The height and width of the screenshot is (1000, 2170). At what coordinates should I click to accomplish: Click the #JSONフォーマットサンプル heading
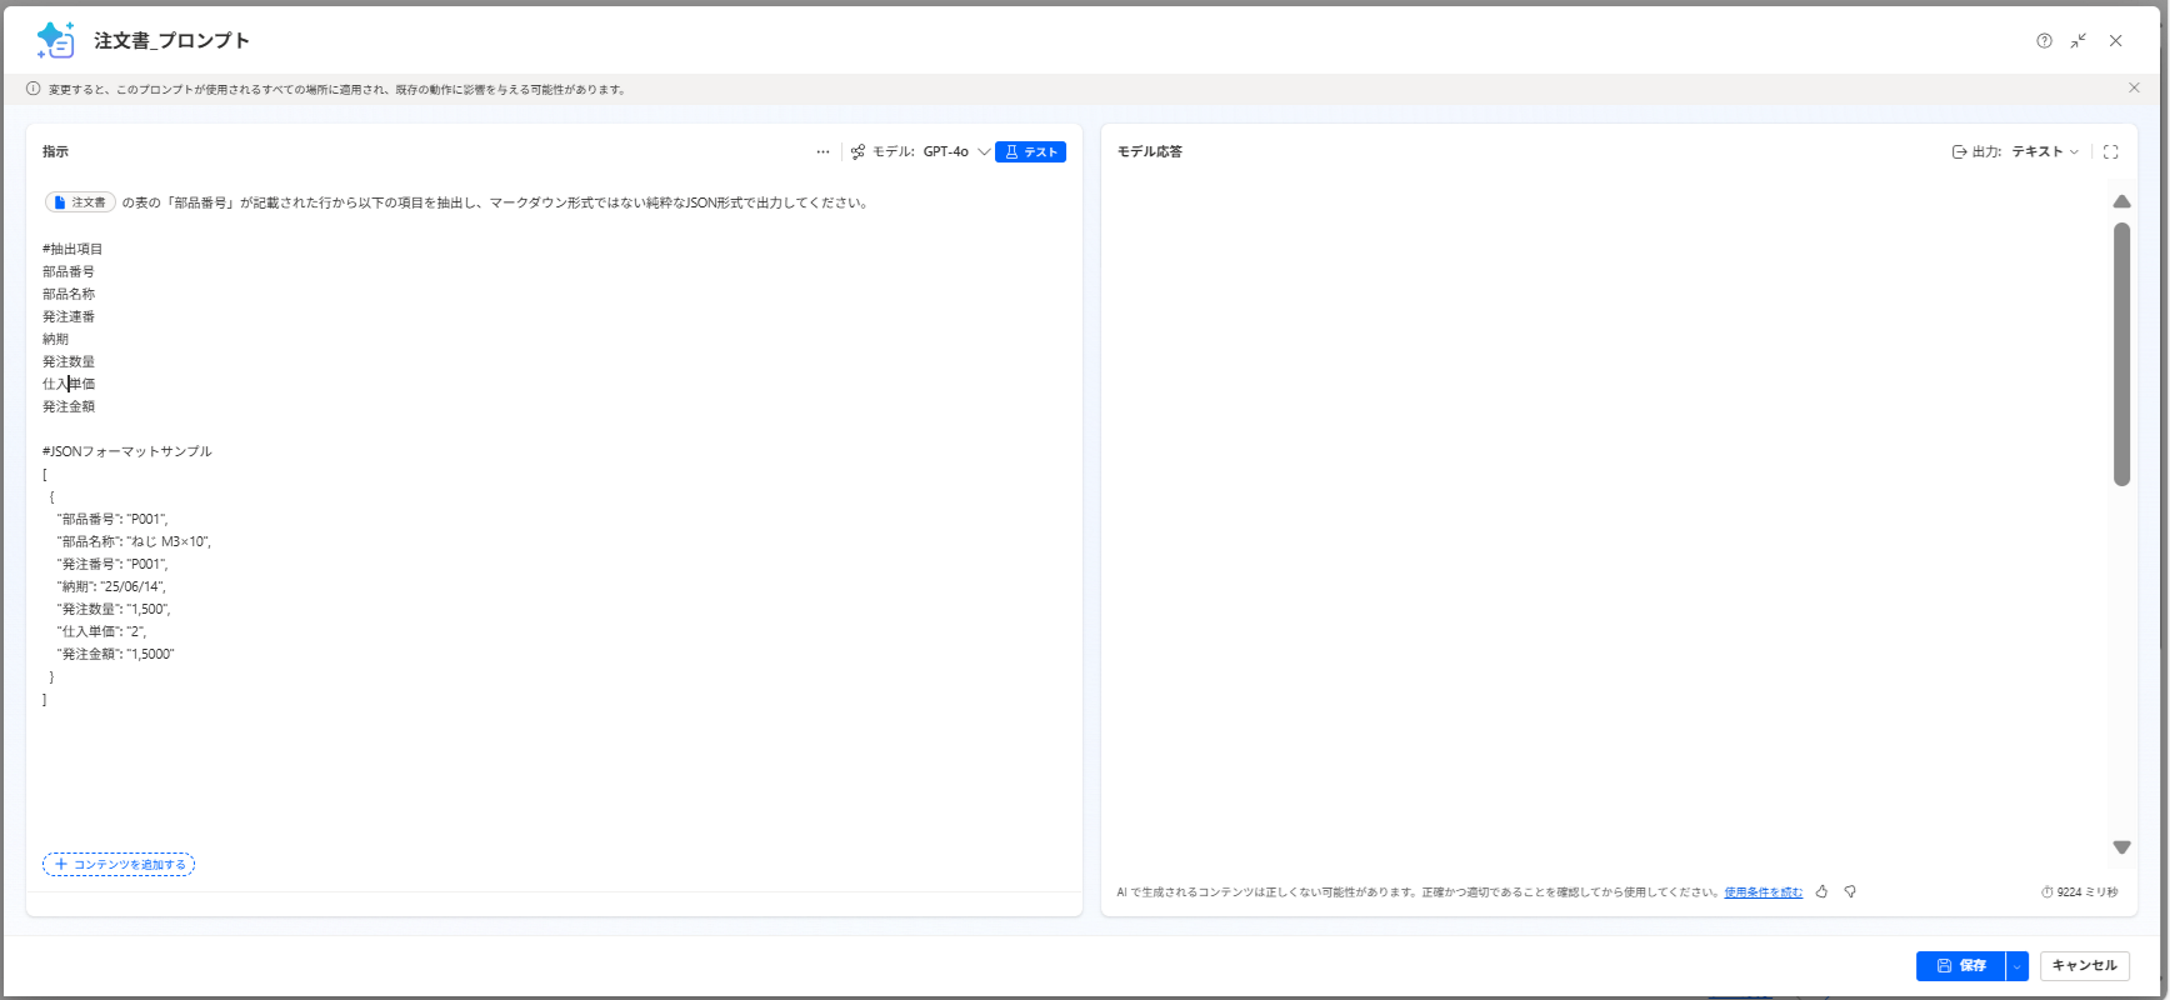(127, 452)
